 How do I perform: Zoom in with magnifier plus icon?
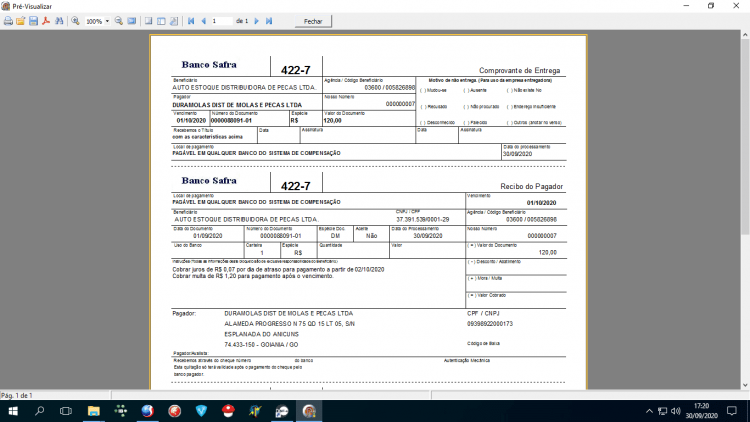click(x=76, y=21)
